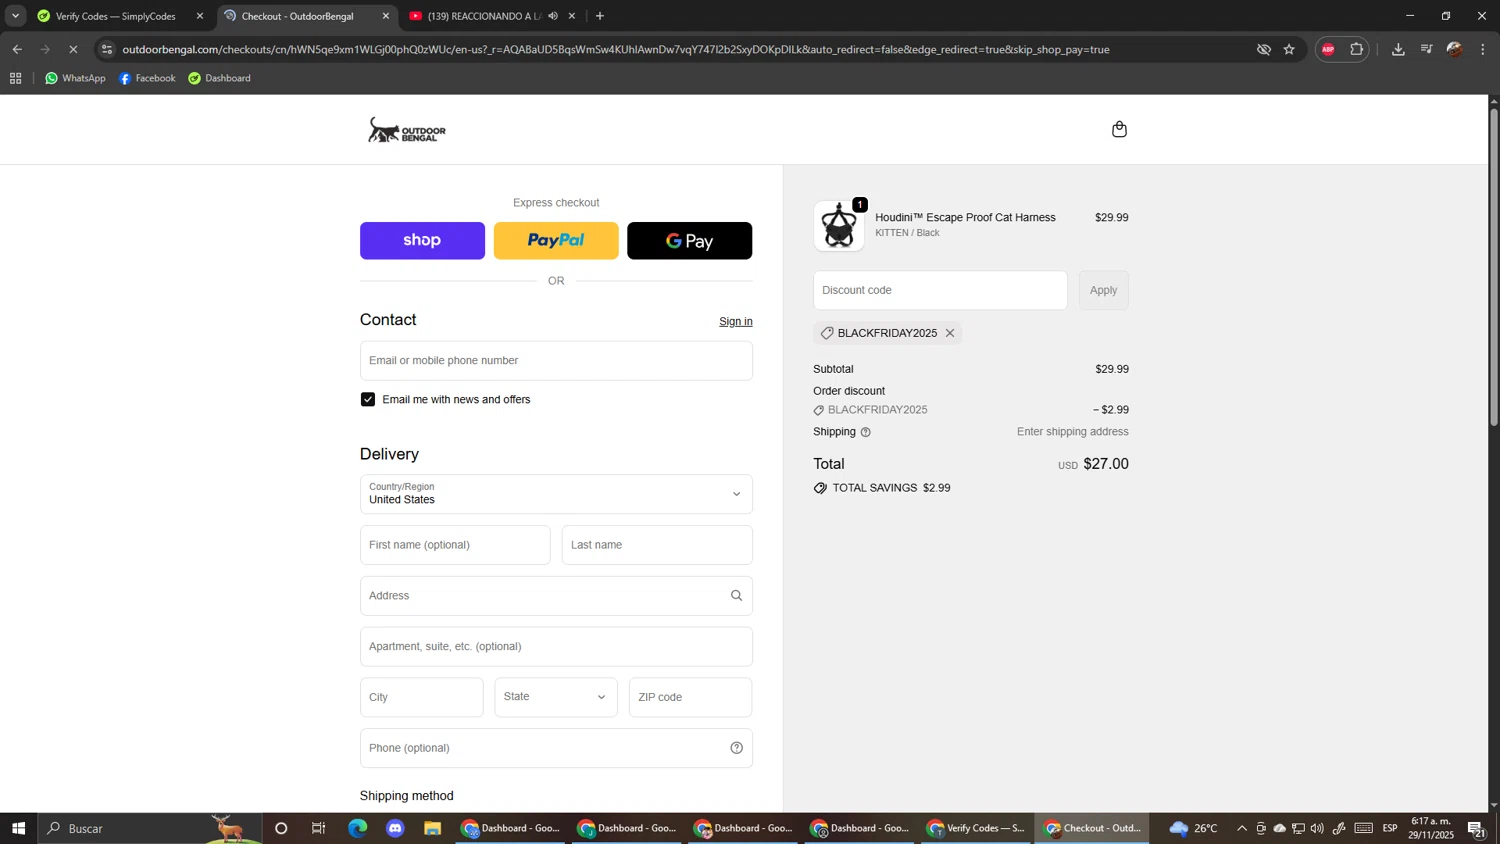Pay with PayPal express checkout
Screen dimensions: 1500x844
pyautogui.click(x=556, y=241)
